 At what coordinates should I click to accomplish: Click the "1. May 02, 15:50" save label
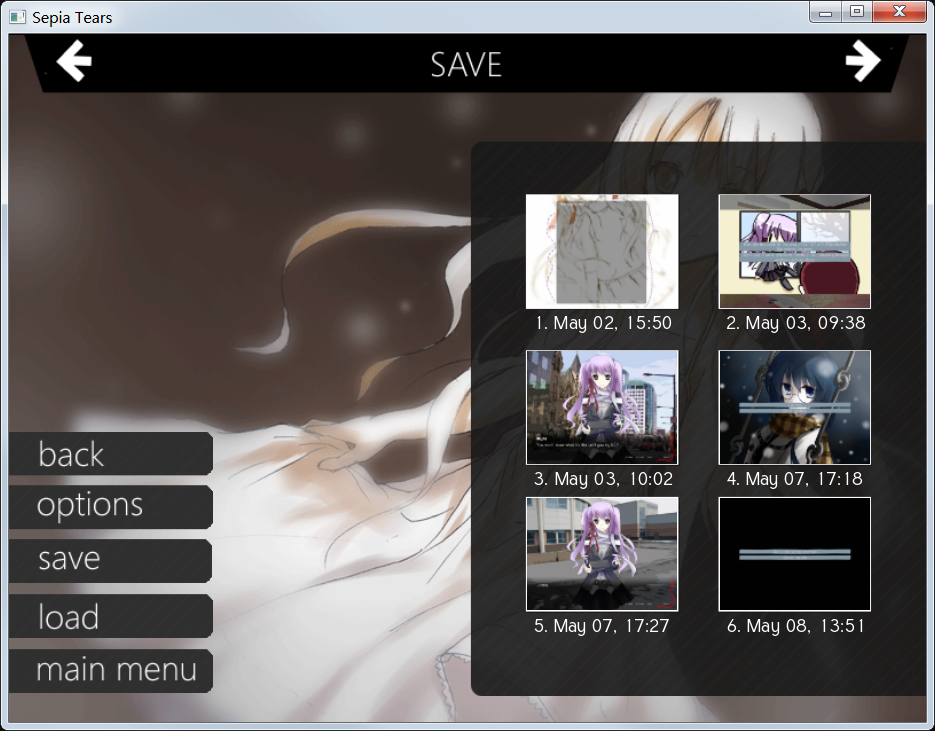point(603,323)
